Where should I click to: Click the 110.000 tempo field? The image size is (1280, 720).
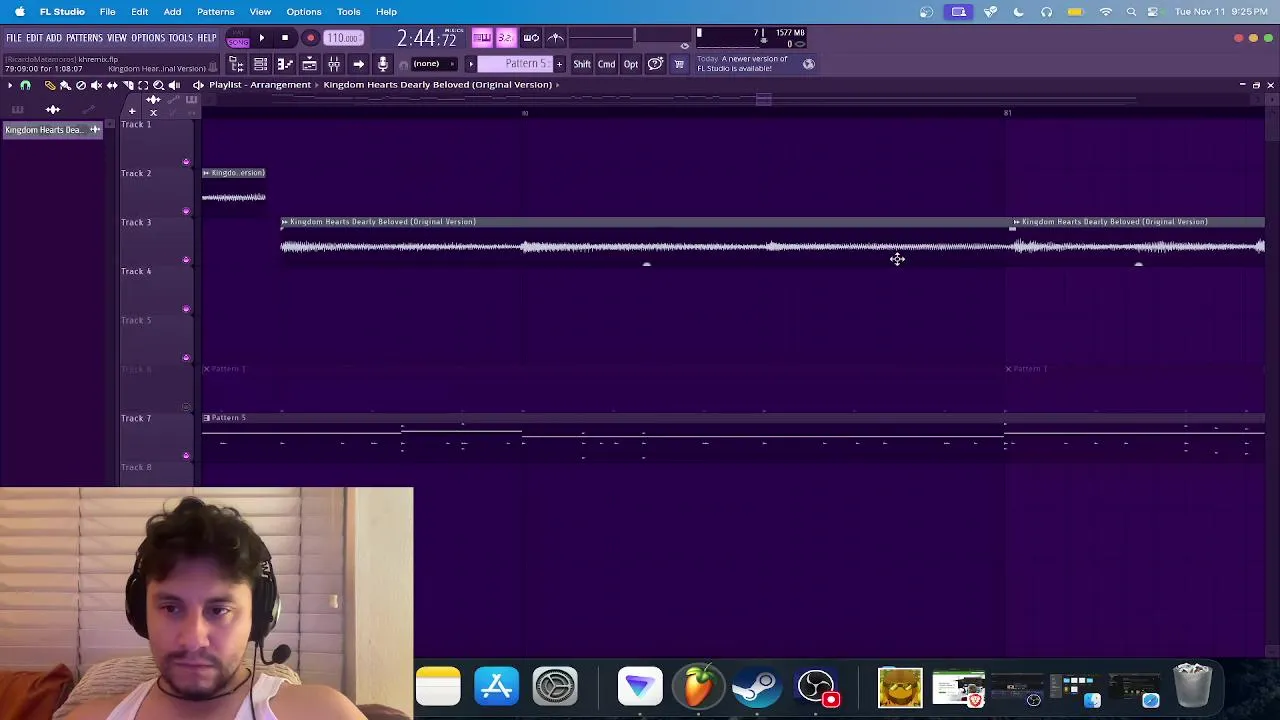(x=343, y=38)
